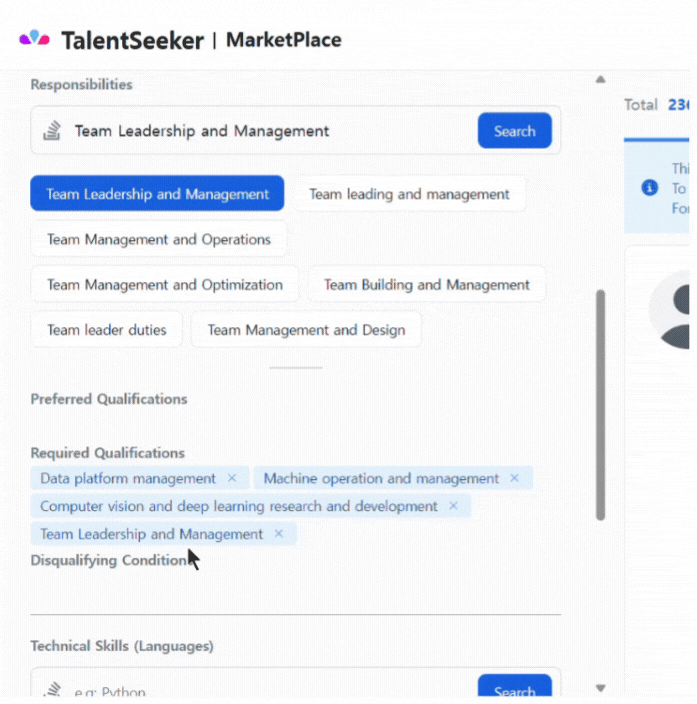Click the Technical Skills (Languages) heading
The height and width of the screenshot is (704, 697).
pyautogui.click(x=122, y=646)
